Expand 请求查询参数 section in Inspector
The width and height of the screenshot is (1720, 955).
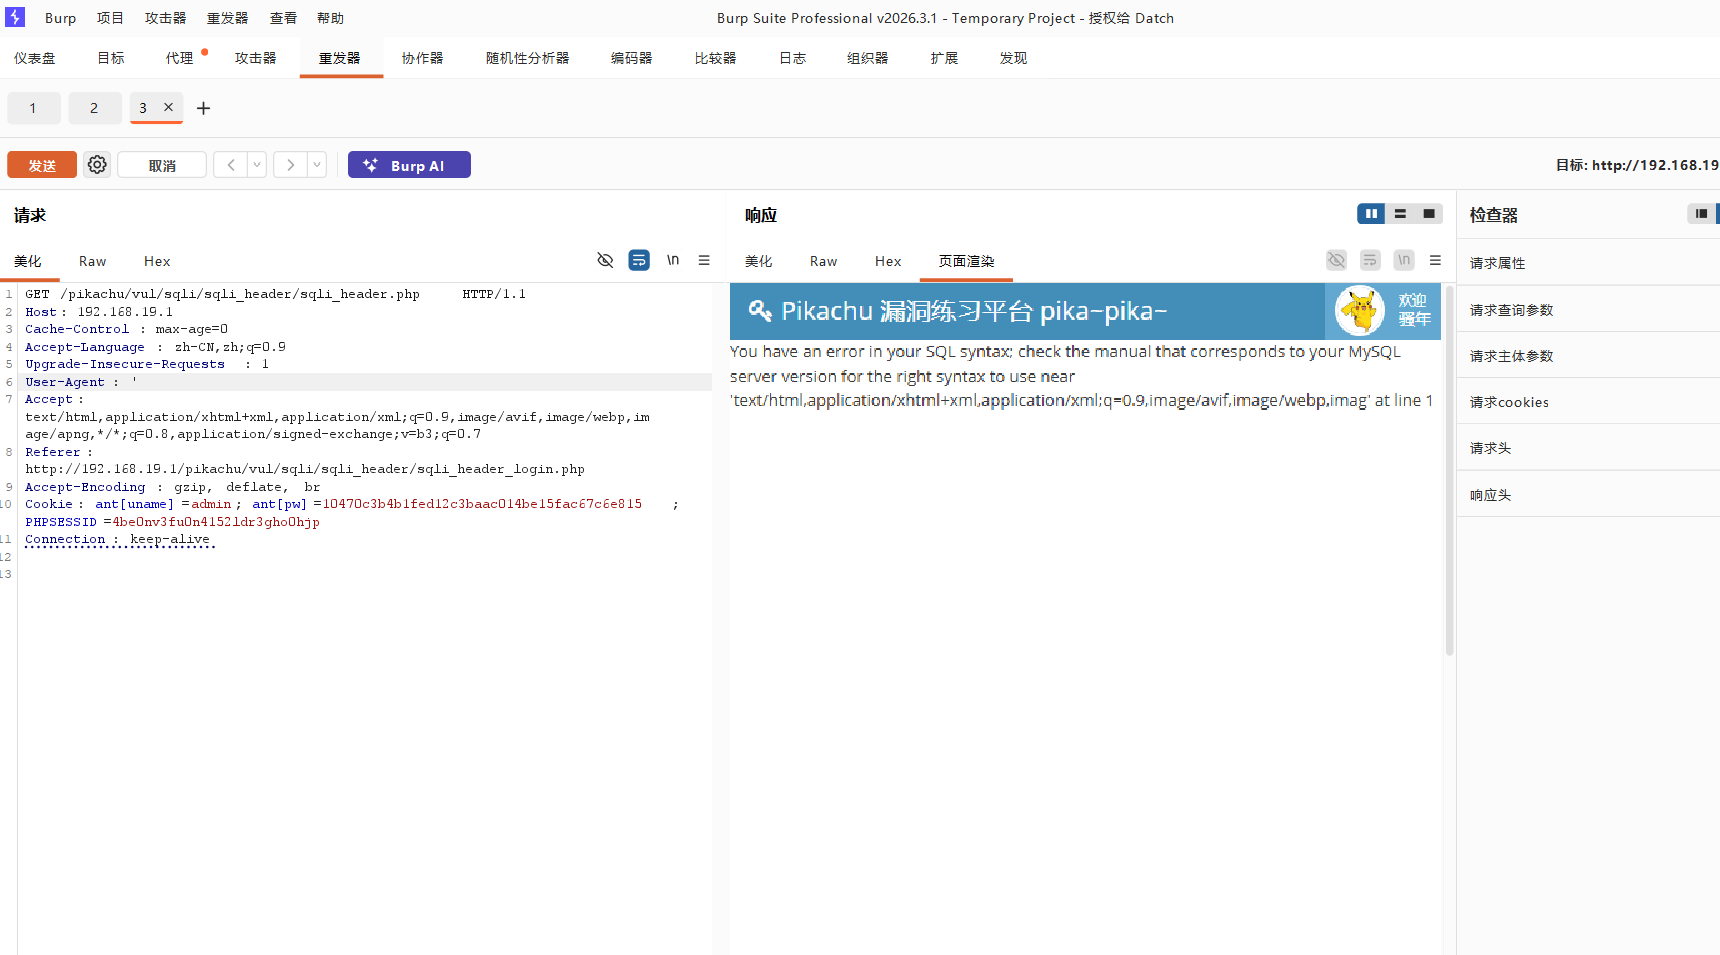pyautogui.click(x=1588, y=310)
